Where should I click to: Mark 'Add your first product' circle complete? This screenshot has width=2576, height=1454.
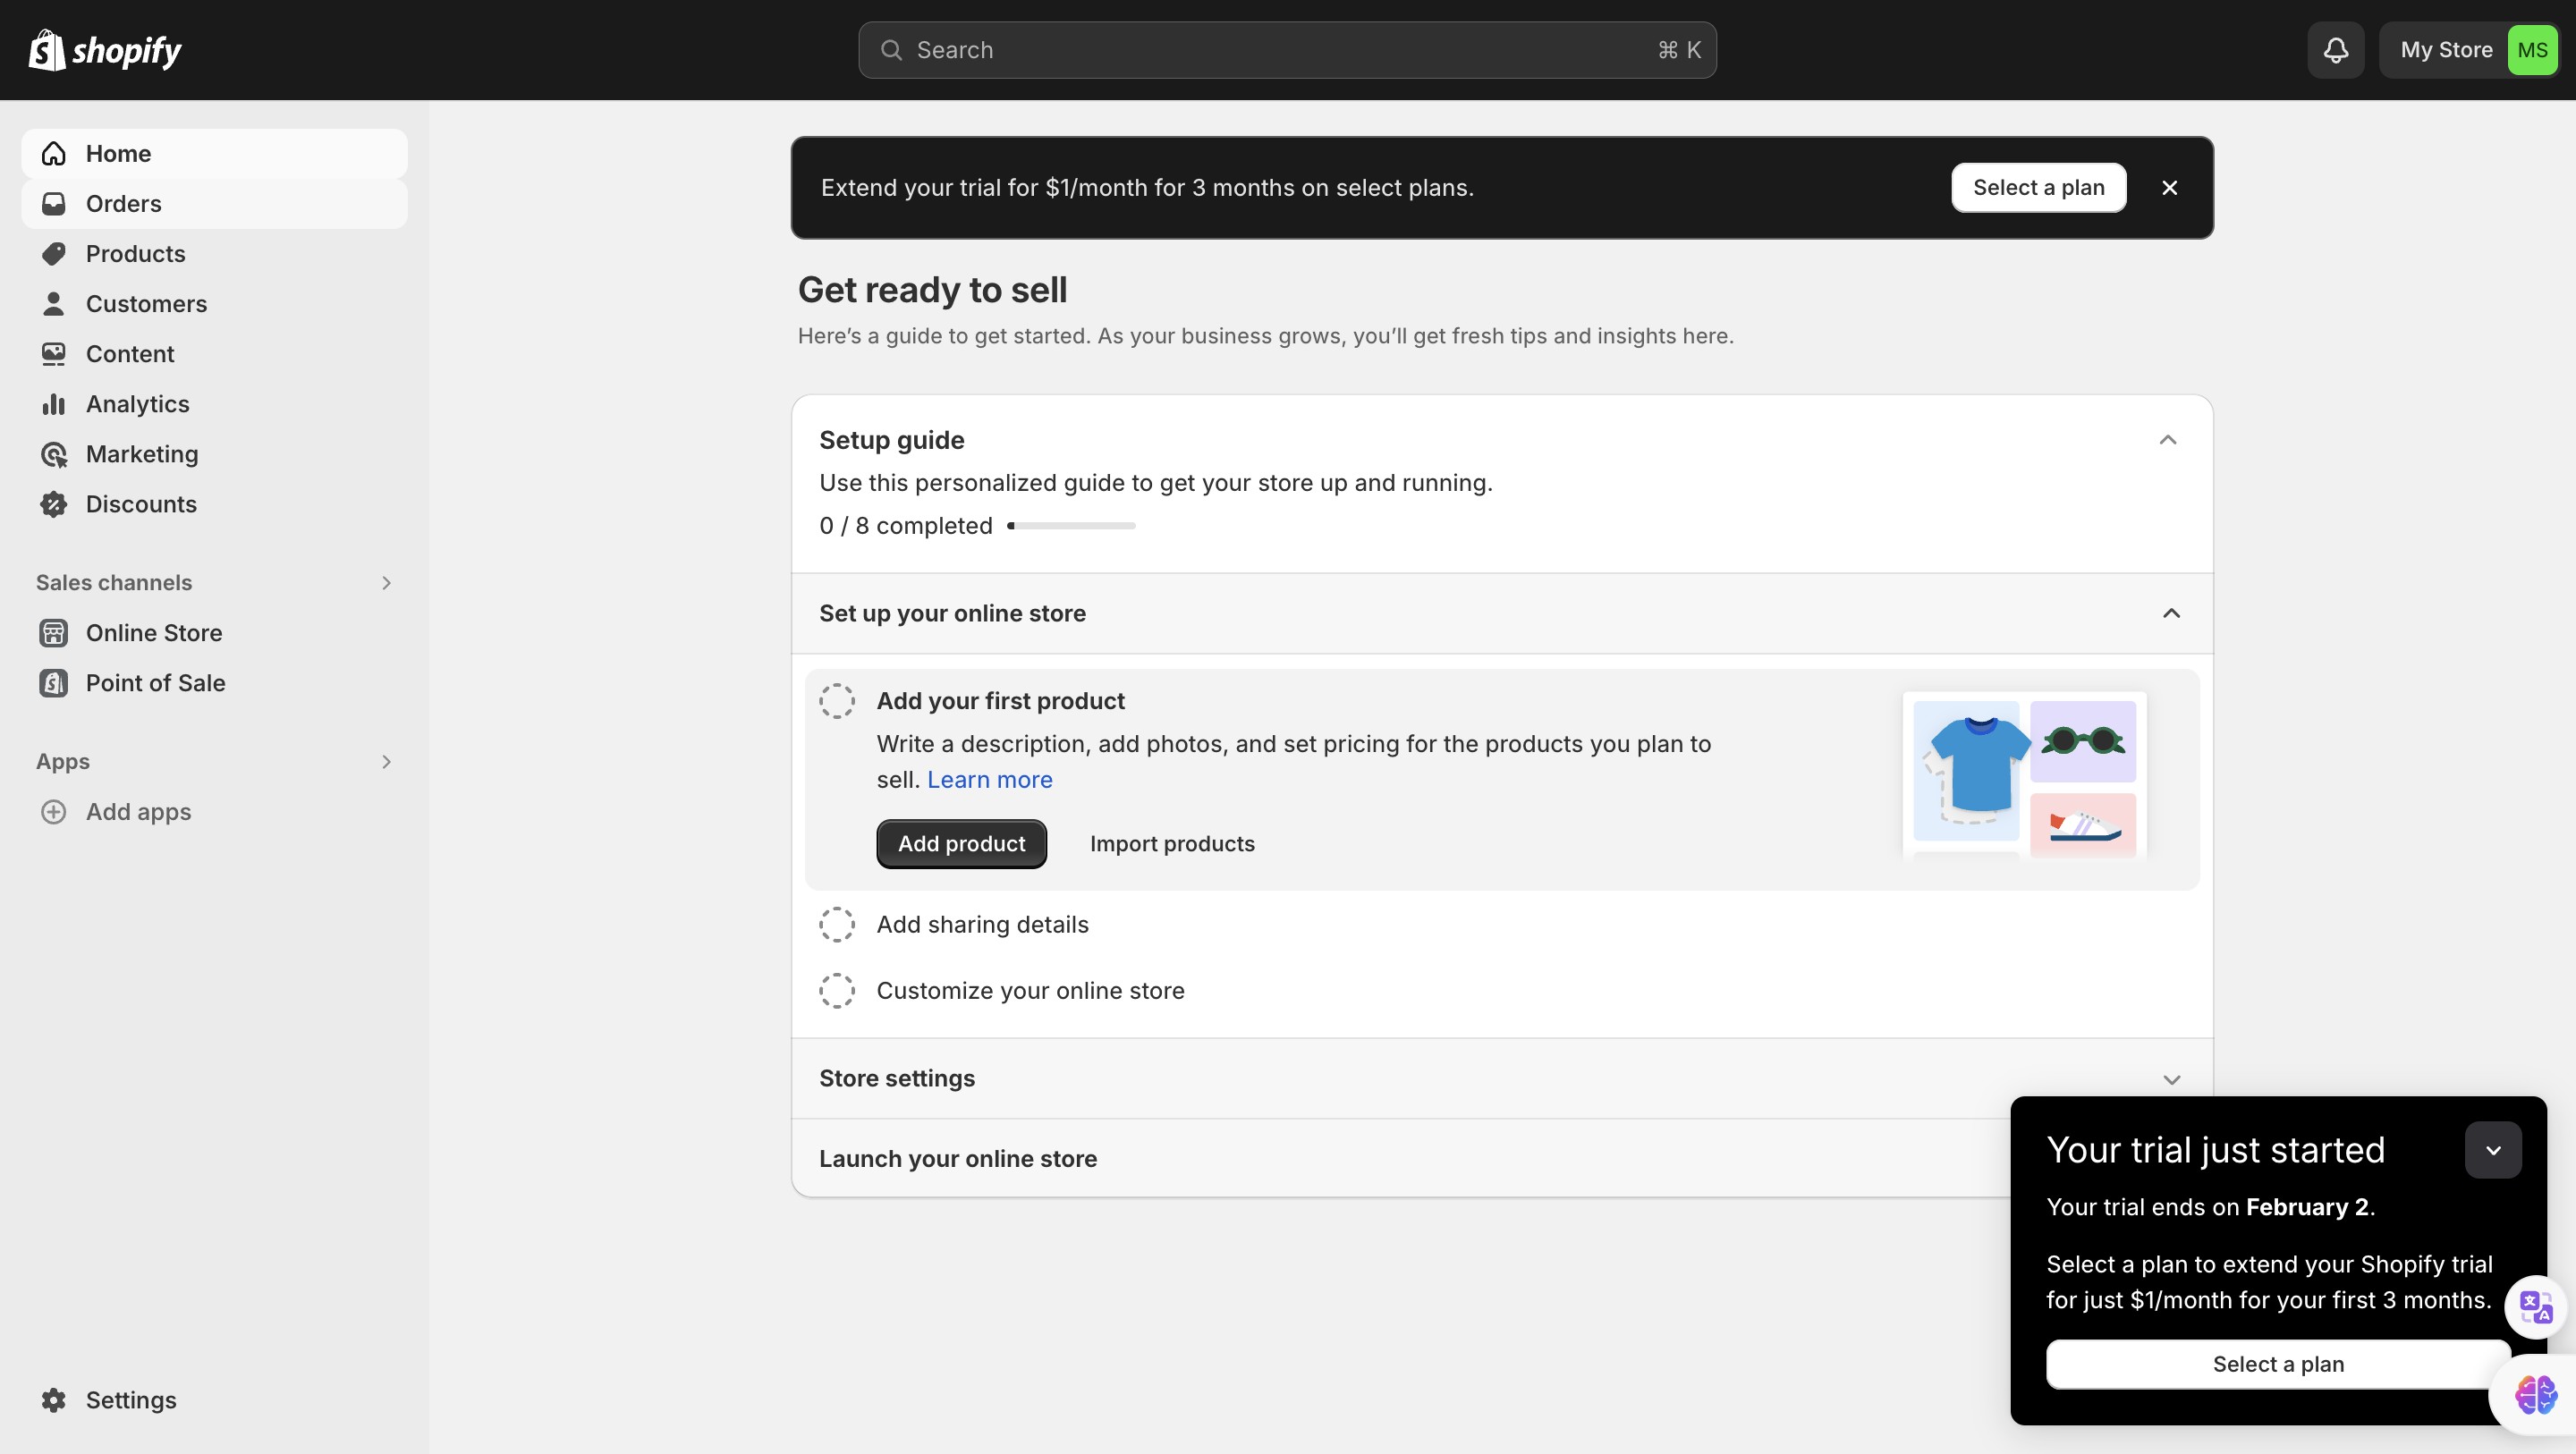pyautogui.click(x=837, y=701)
